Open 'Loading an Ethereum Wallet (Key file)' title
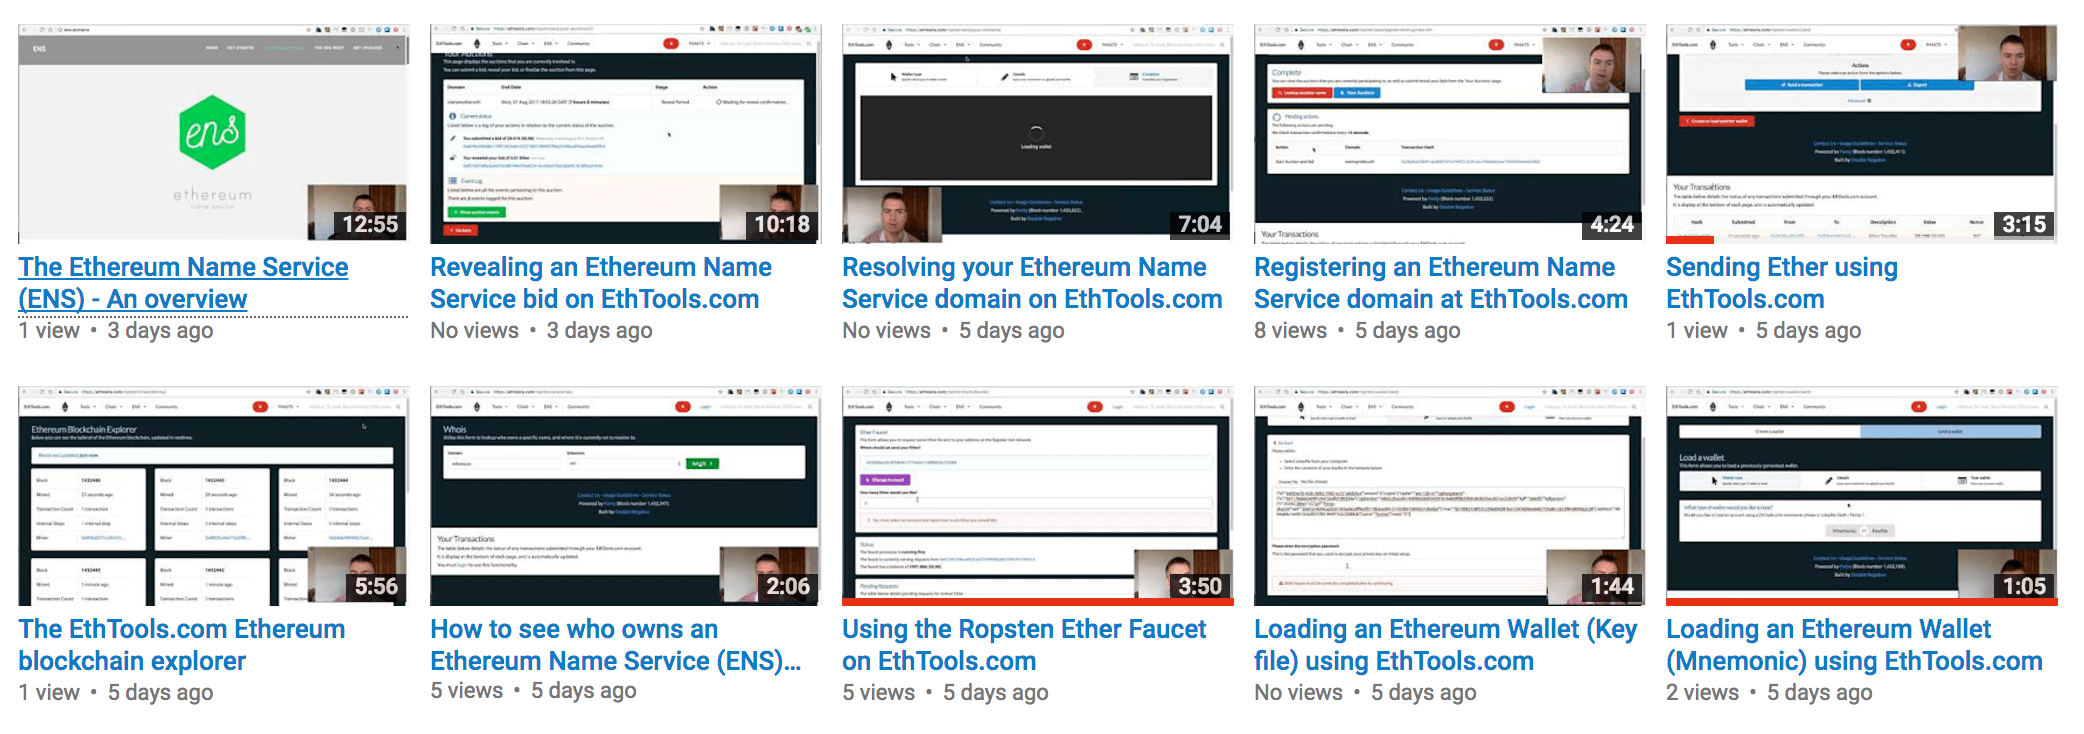This screenshot has height=734, width=2084. pos(1446,645)
